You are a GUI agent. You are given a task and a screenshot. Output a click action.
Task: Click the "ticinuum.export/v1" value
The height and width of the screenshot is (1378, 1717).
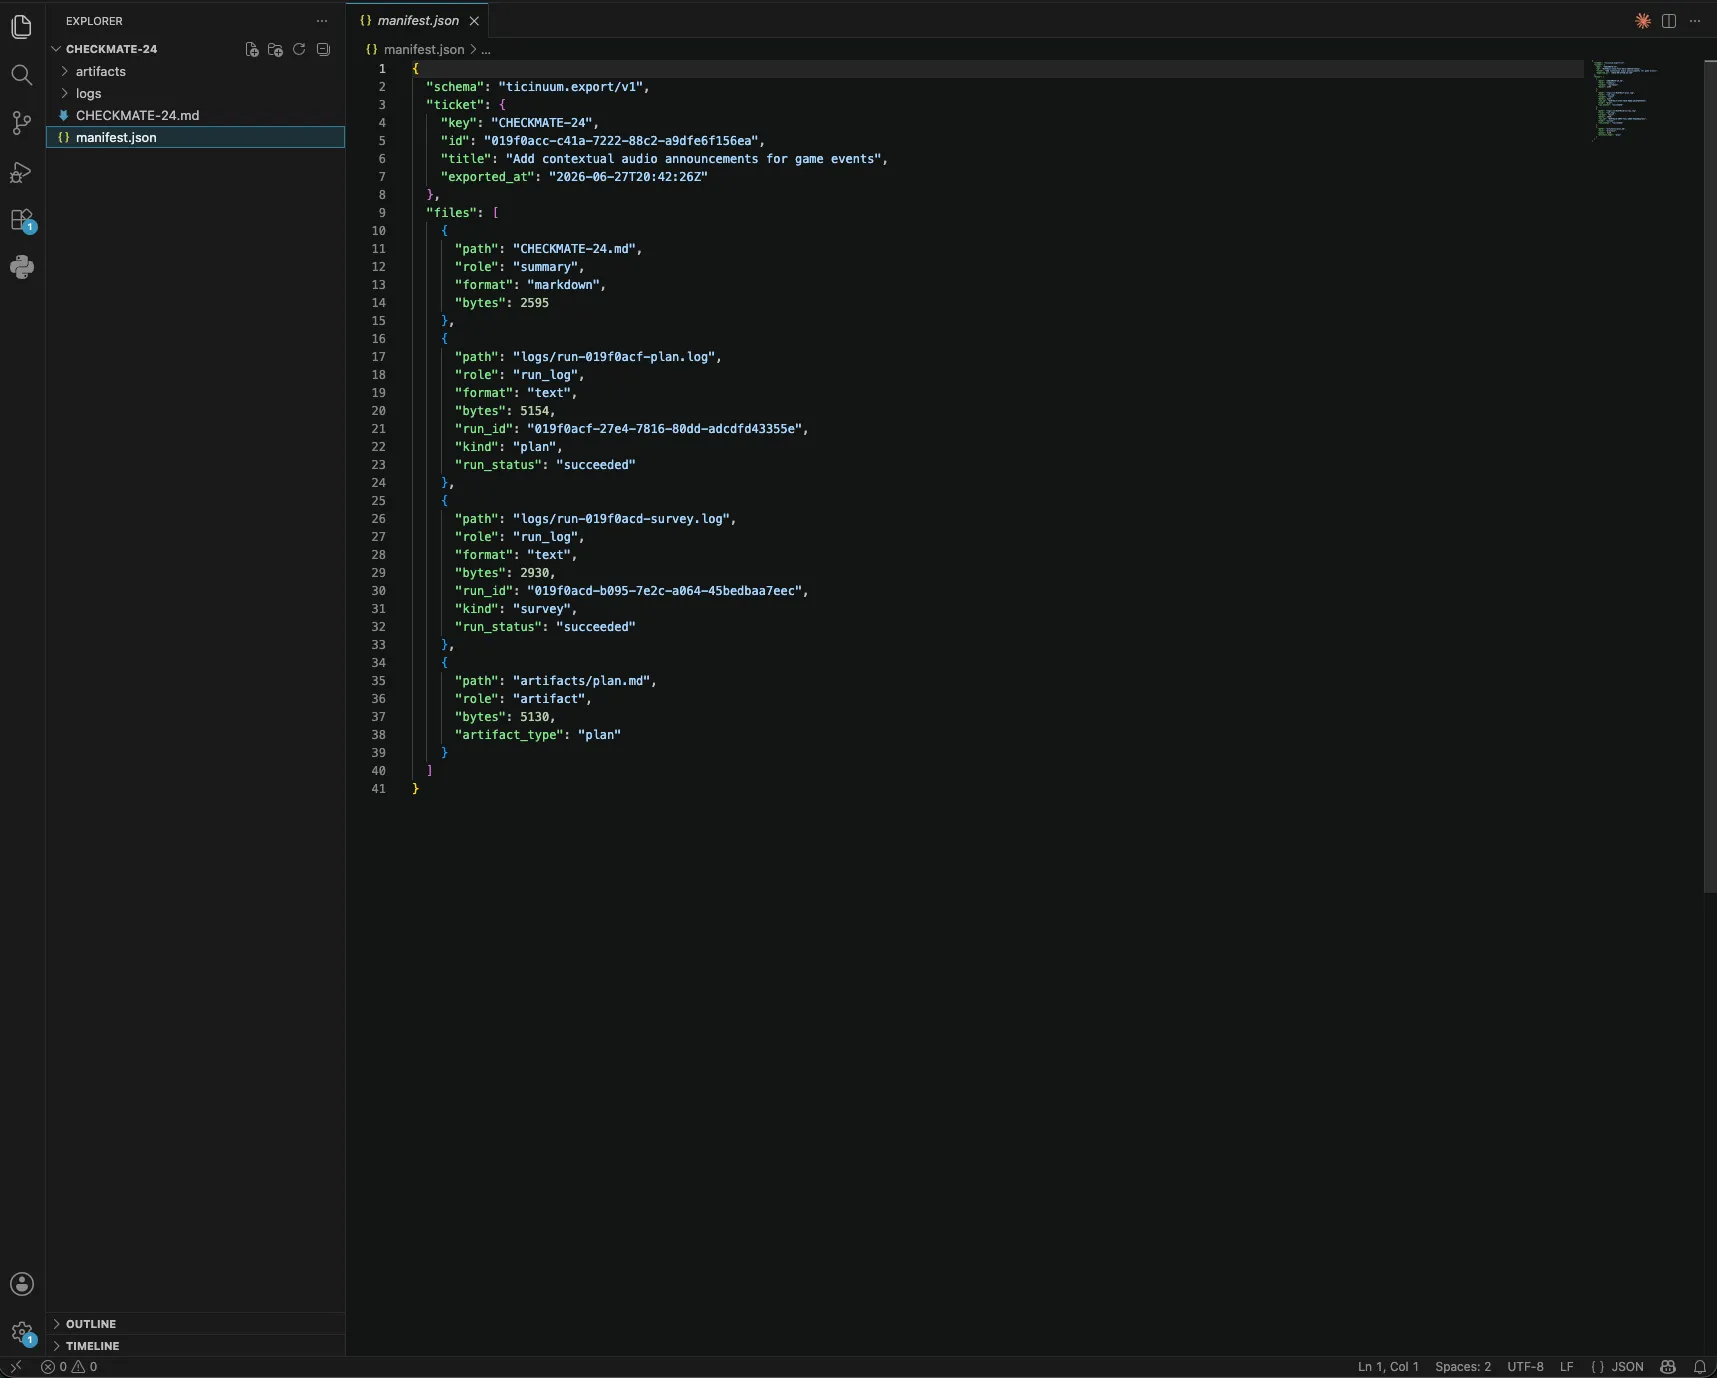pos(570,87)
